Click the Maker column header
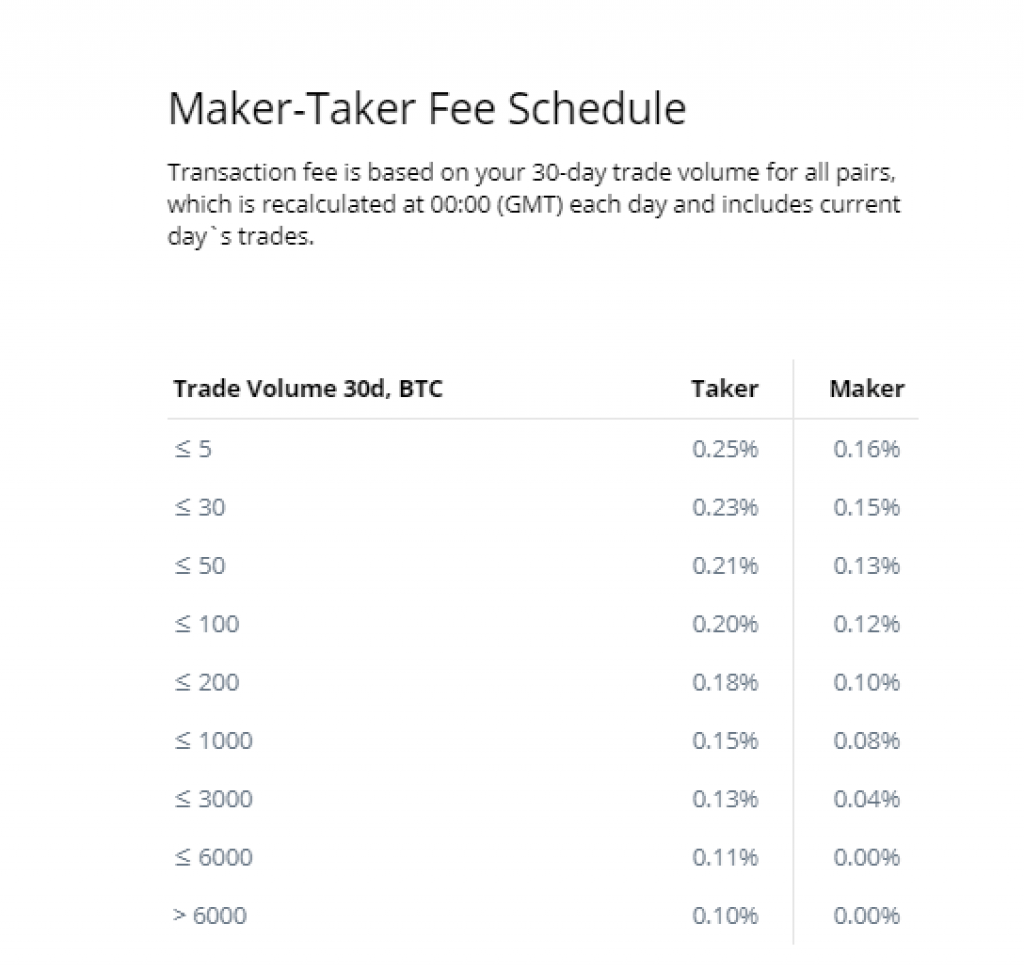This screenshot has height=971, width=1024. pyautogui.click(x=867, y=389)
